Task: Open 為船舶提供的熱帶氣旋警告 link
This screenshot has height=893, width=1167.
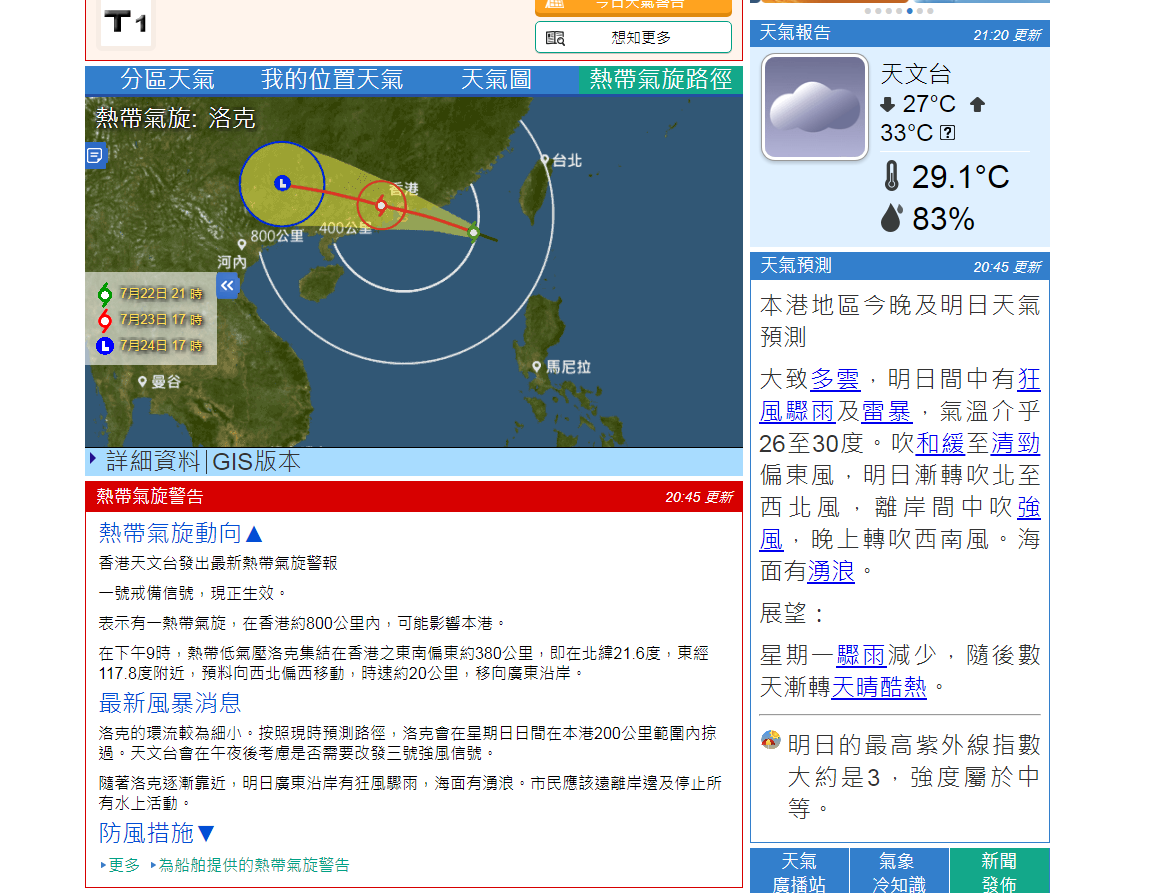Action: [254, 865]
